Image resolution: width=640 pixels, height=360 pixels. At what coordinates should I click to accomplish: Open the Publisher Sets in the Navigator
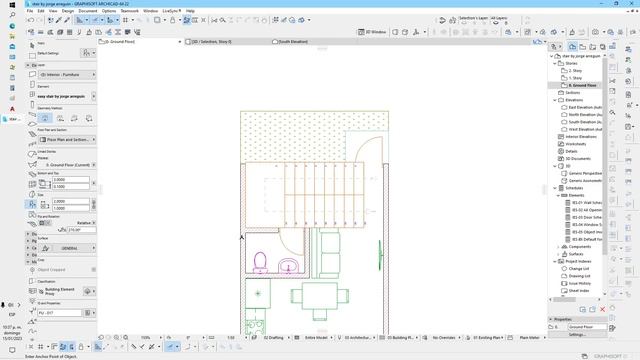(602, 47)
